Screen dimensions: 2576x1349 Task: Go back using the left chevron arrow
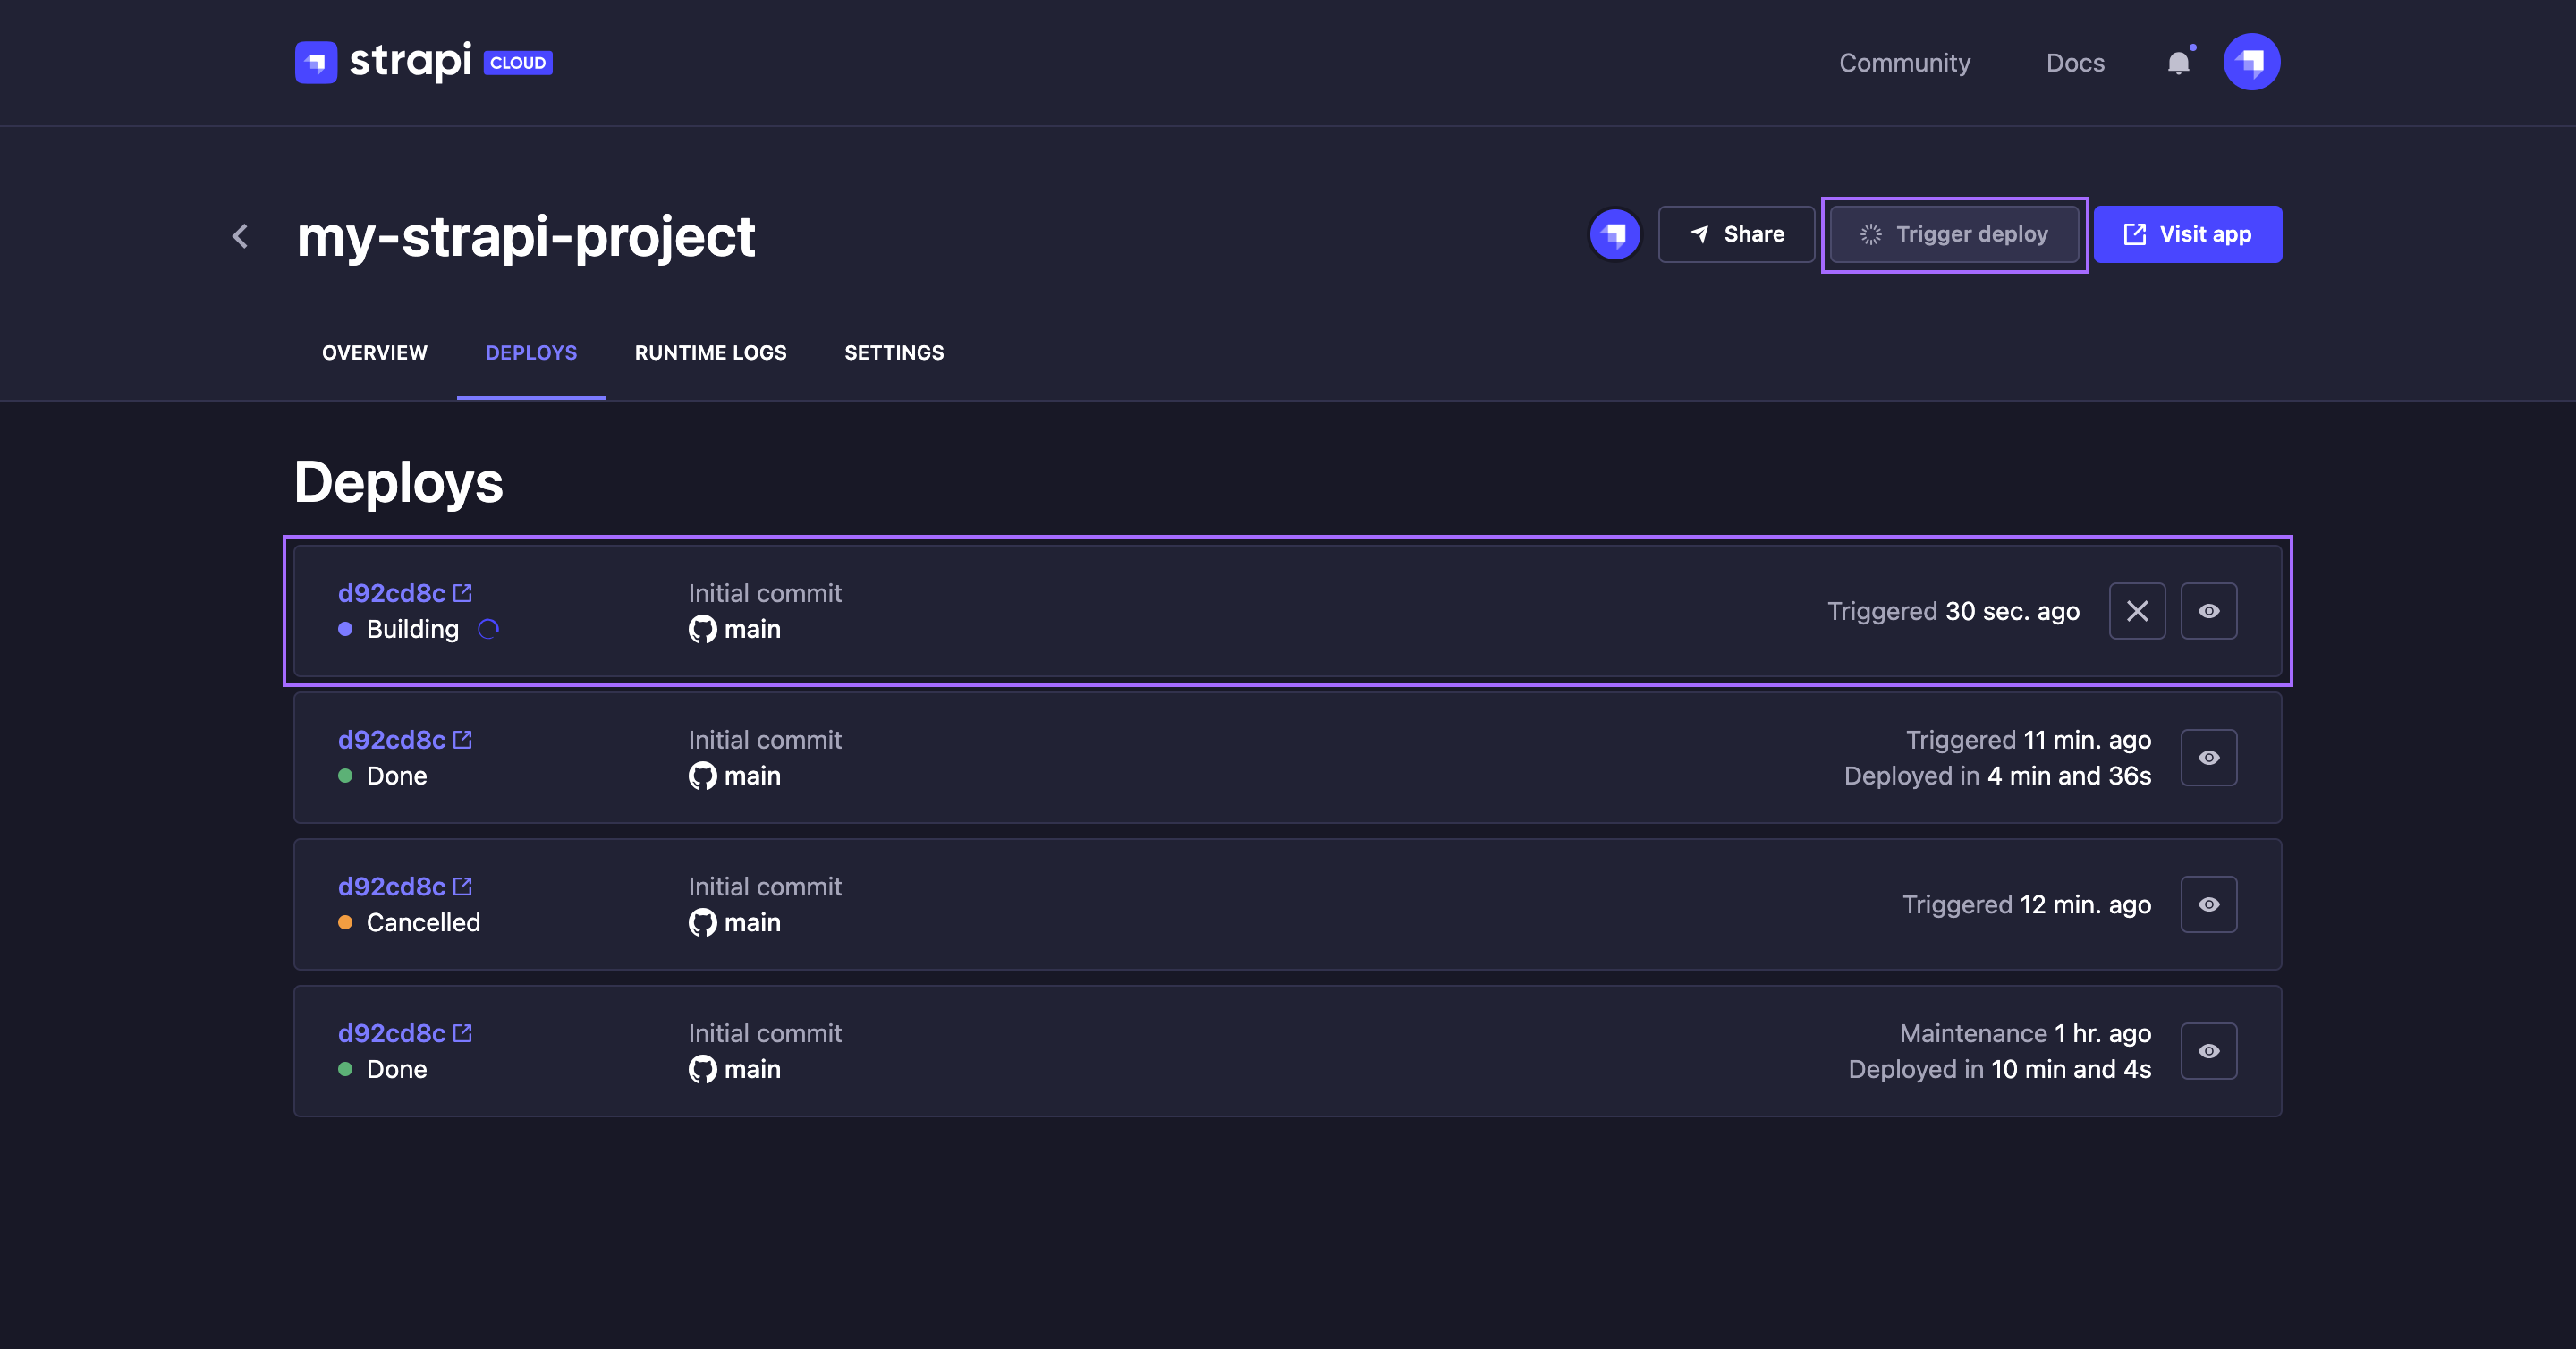(x=240, y=236)
